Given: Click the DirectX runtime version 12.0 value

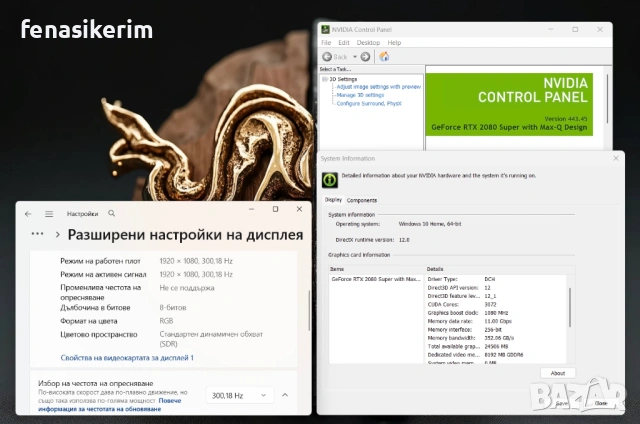Looking at the screenshot, I should pyautogui.click(x=404, y=240).
